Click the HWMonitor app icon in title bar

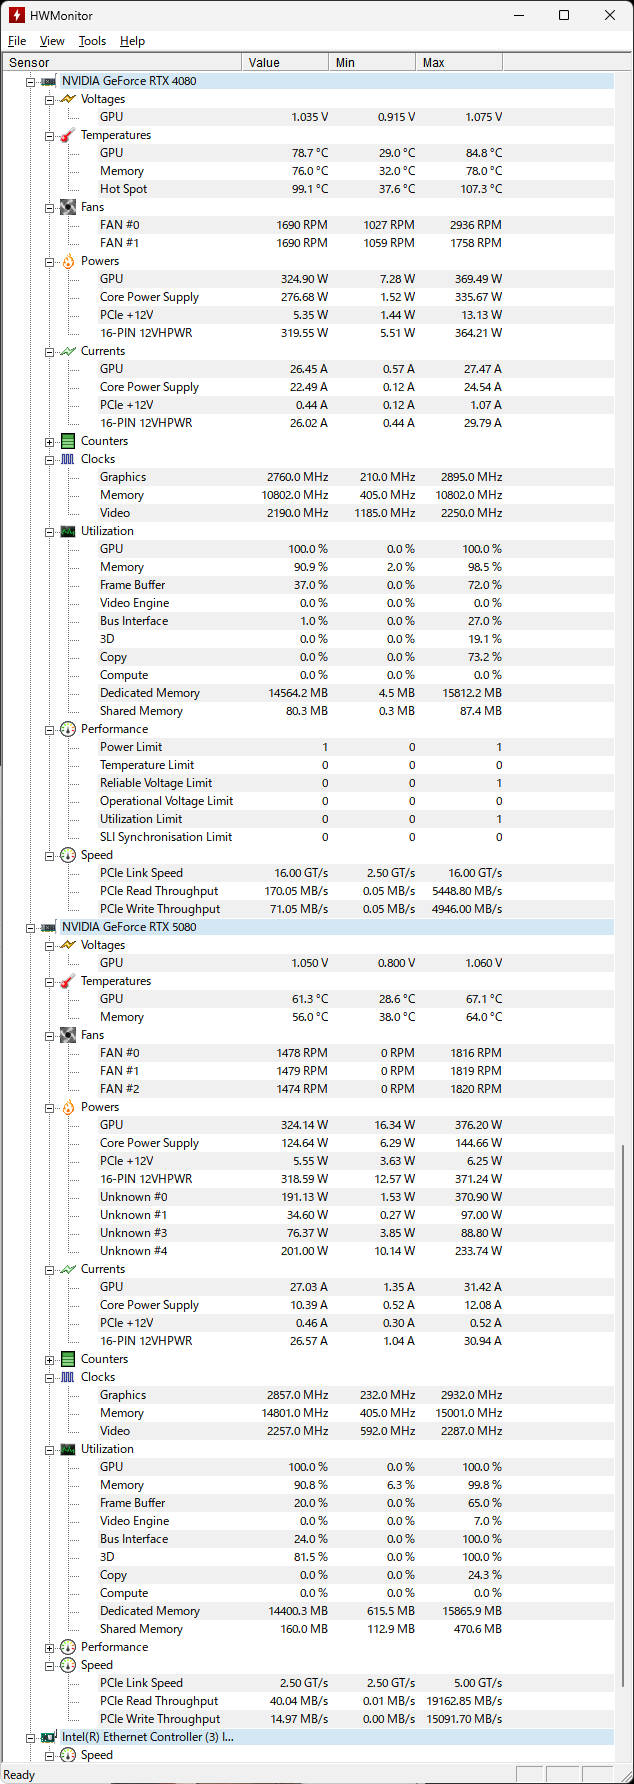(16, 15)
